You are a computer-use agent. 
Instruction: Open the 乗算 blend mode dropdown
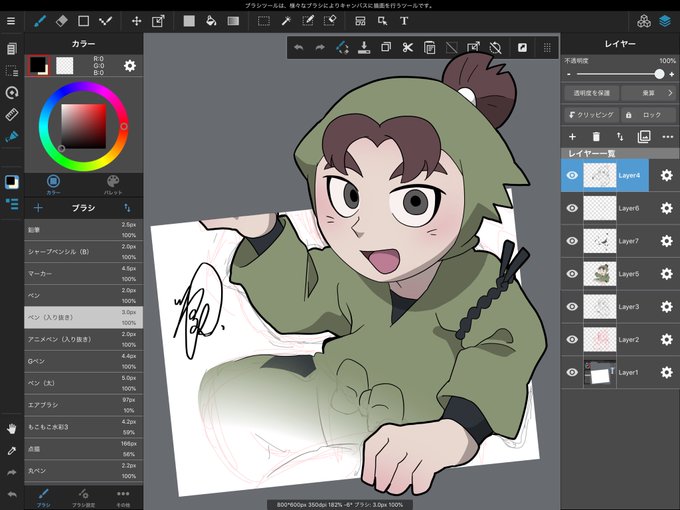coord(649,93)
